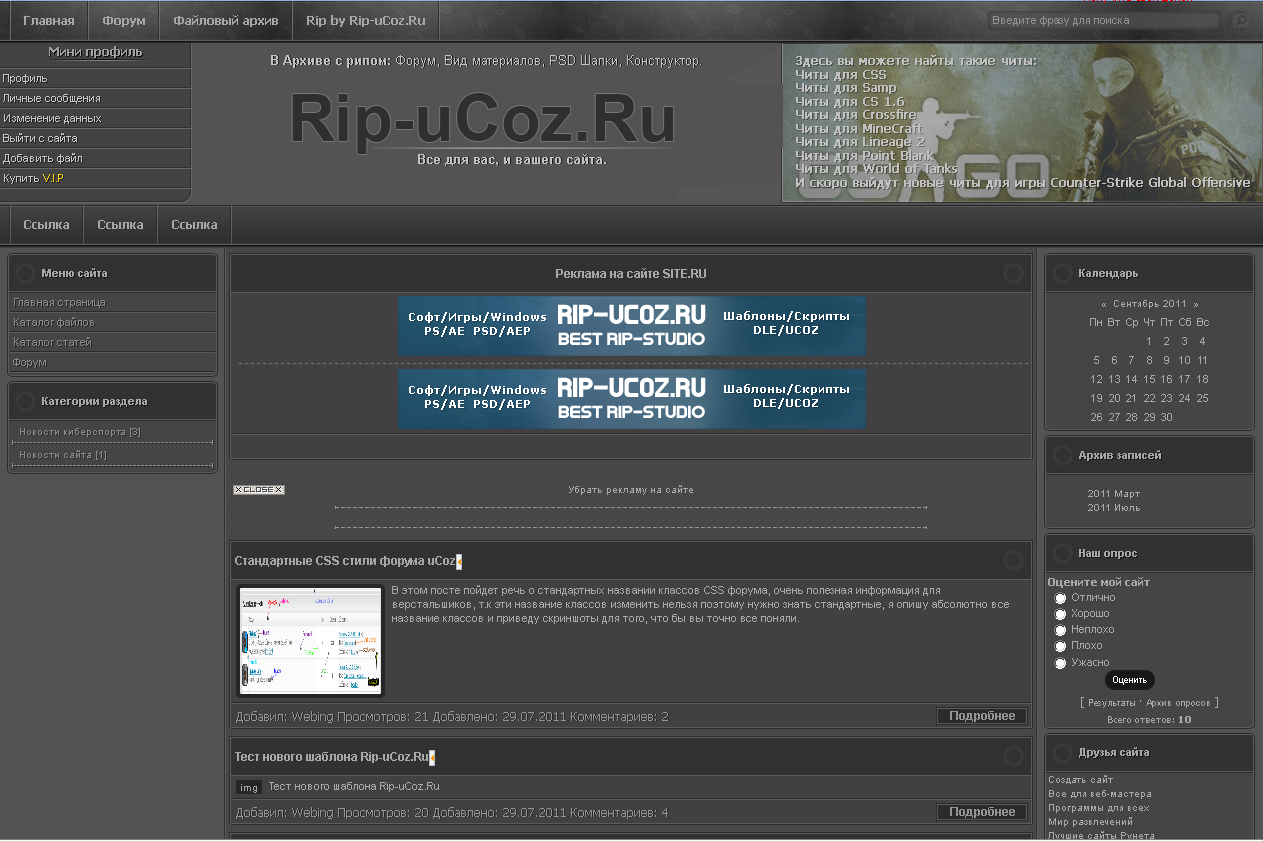Select the 'Отлично' poll option
Viewport: 1263px width, 842px height.
pos(1060,598)
